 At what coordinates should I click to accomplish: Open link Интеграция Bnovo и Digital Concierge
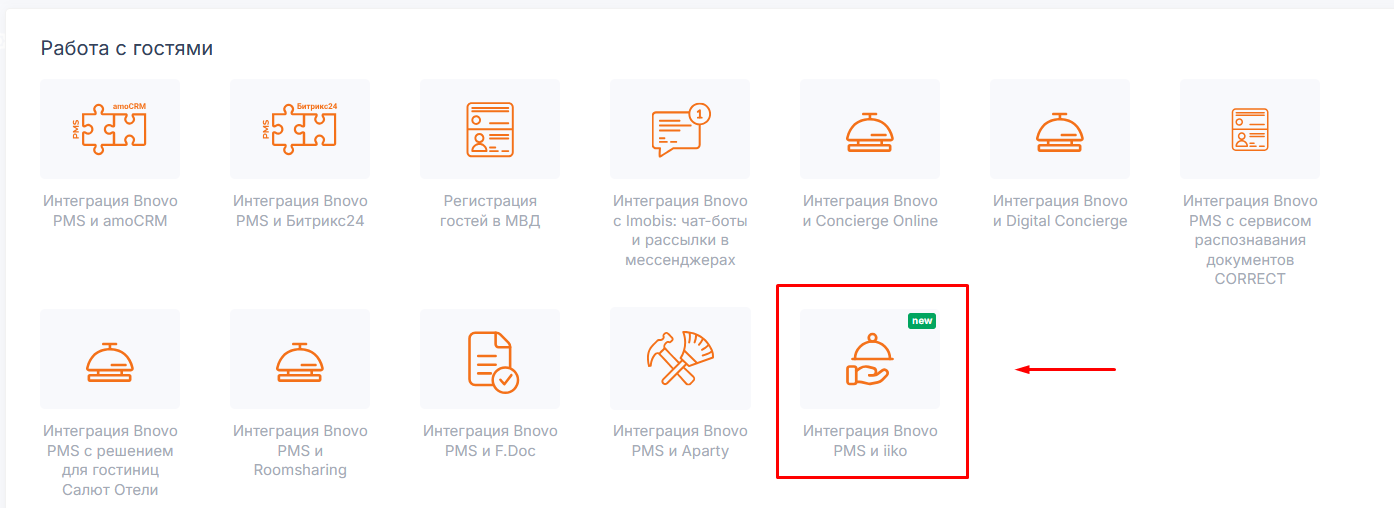tap(1060, 211)
